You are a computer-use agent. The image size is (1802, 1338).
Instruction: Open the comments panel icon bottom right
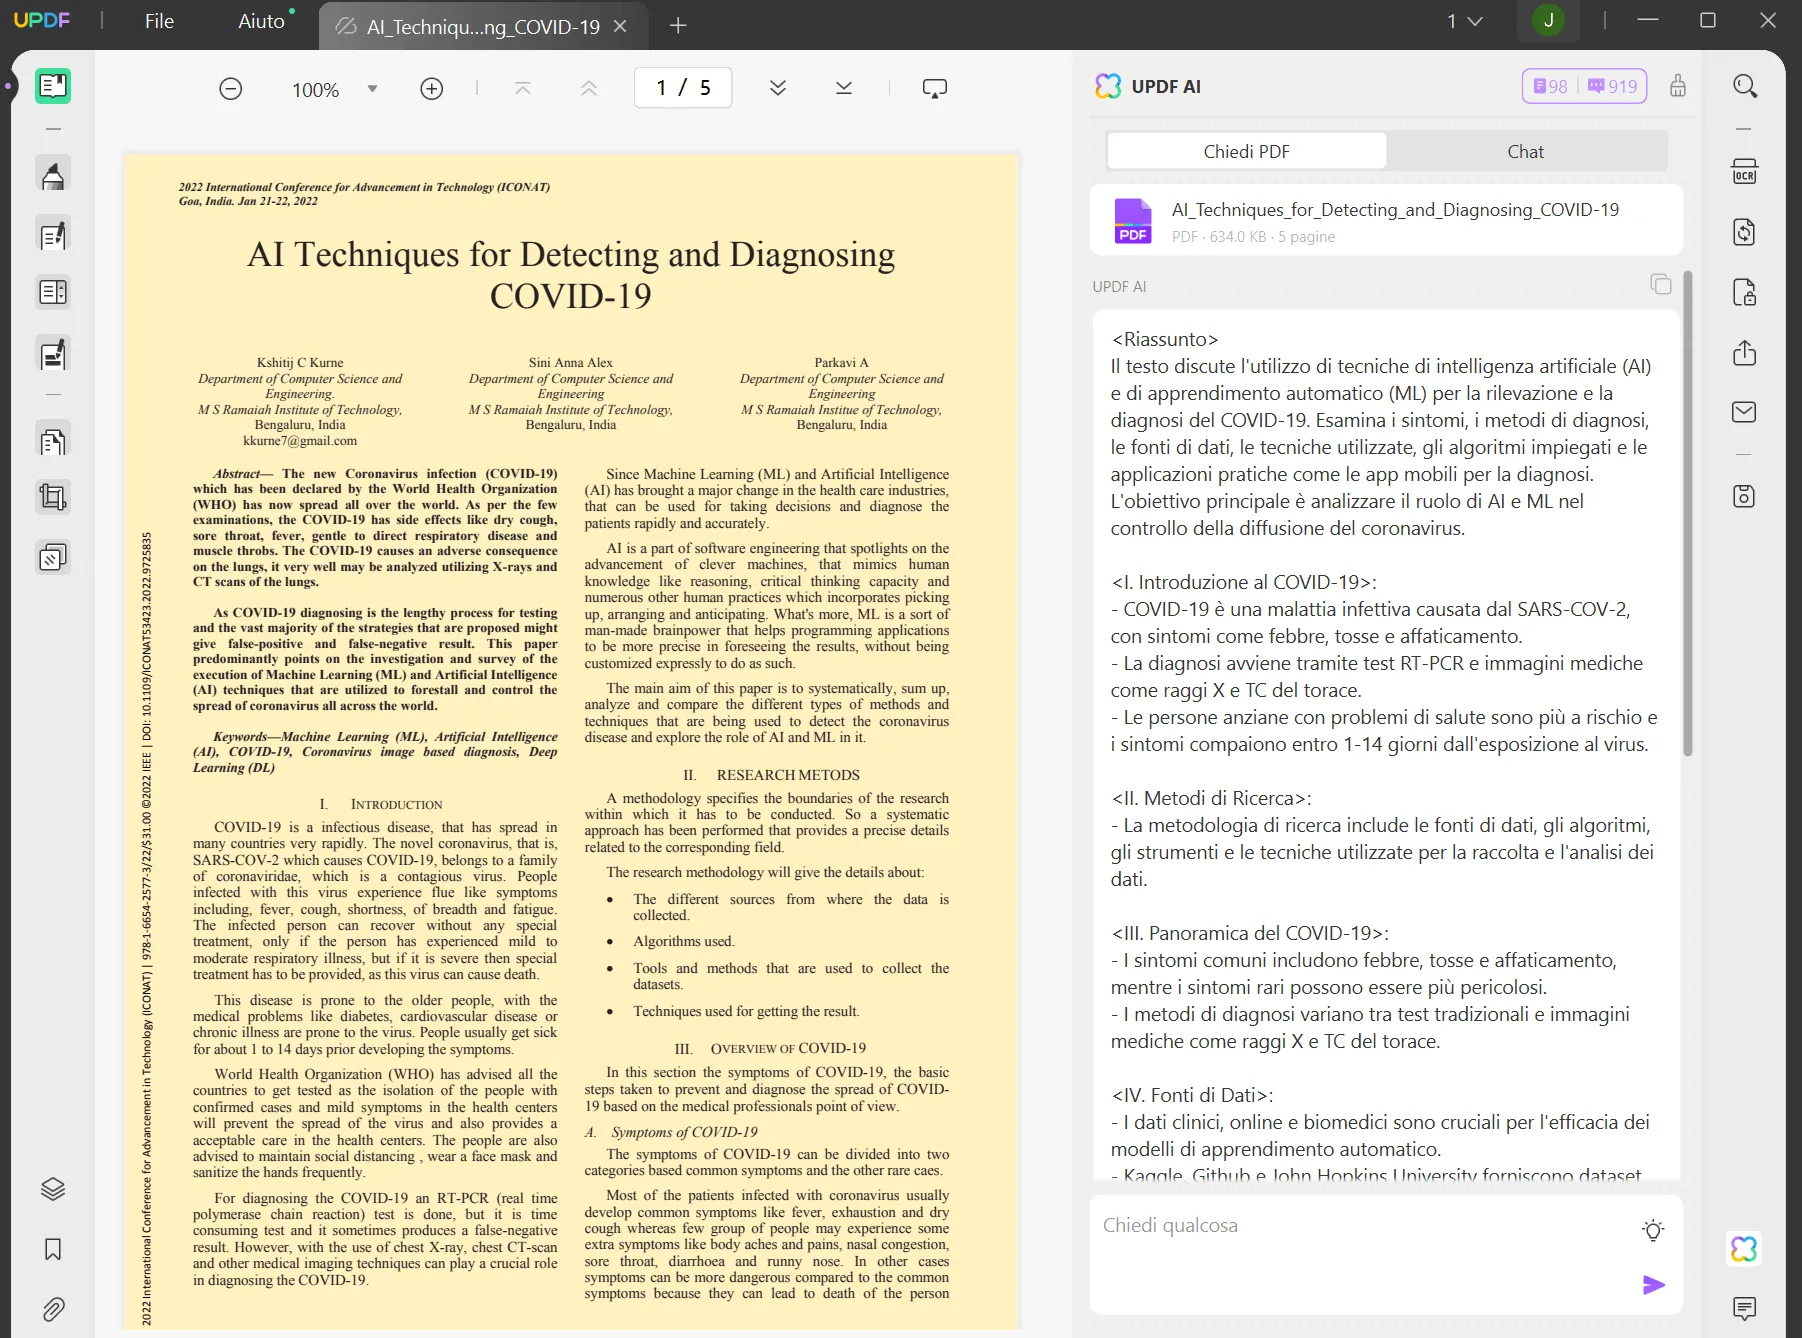coord(1744,1308)
